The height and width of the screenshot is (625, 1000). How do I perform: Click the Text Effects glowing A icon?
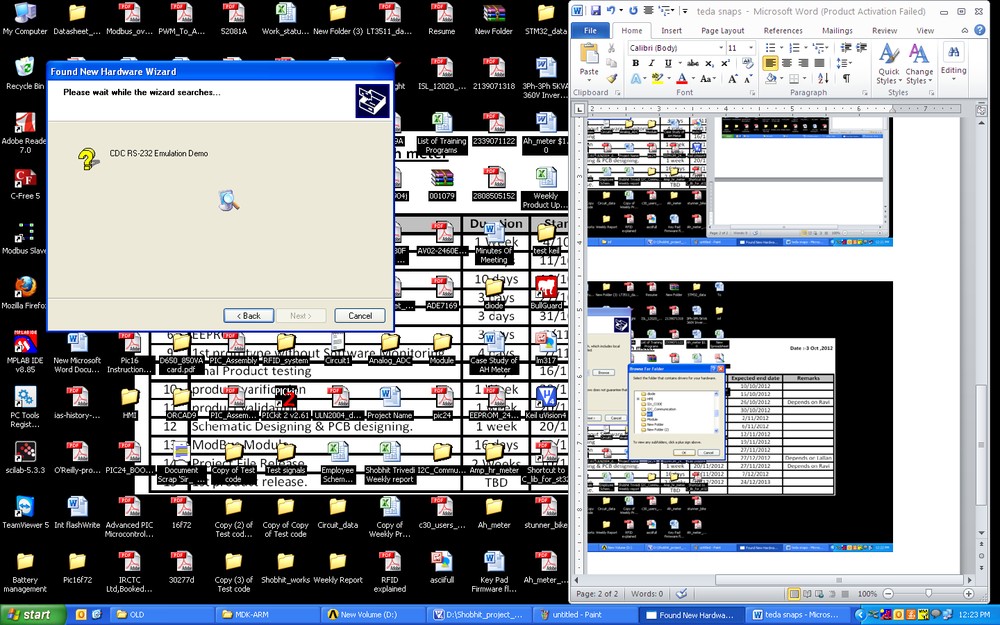pyautogui.click(x=636, y=78)
